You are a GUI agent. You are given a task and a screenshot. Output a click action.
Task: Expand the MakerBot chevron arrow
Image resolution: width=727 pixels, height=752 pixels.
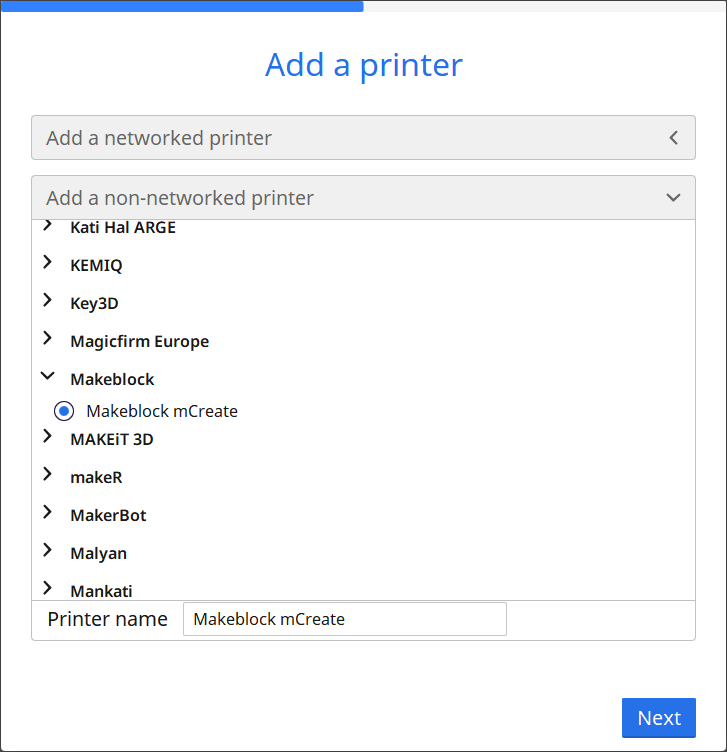click(x=47, y=513)
